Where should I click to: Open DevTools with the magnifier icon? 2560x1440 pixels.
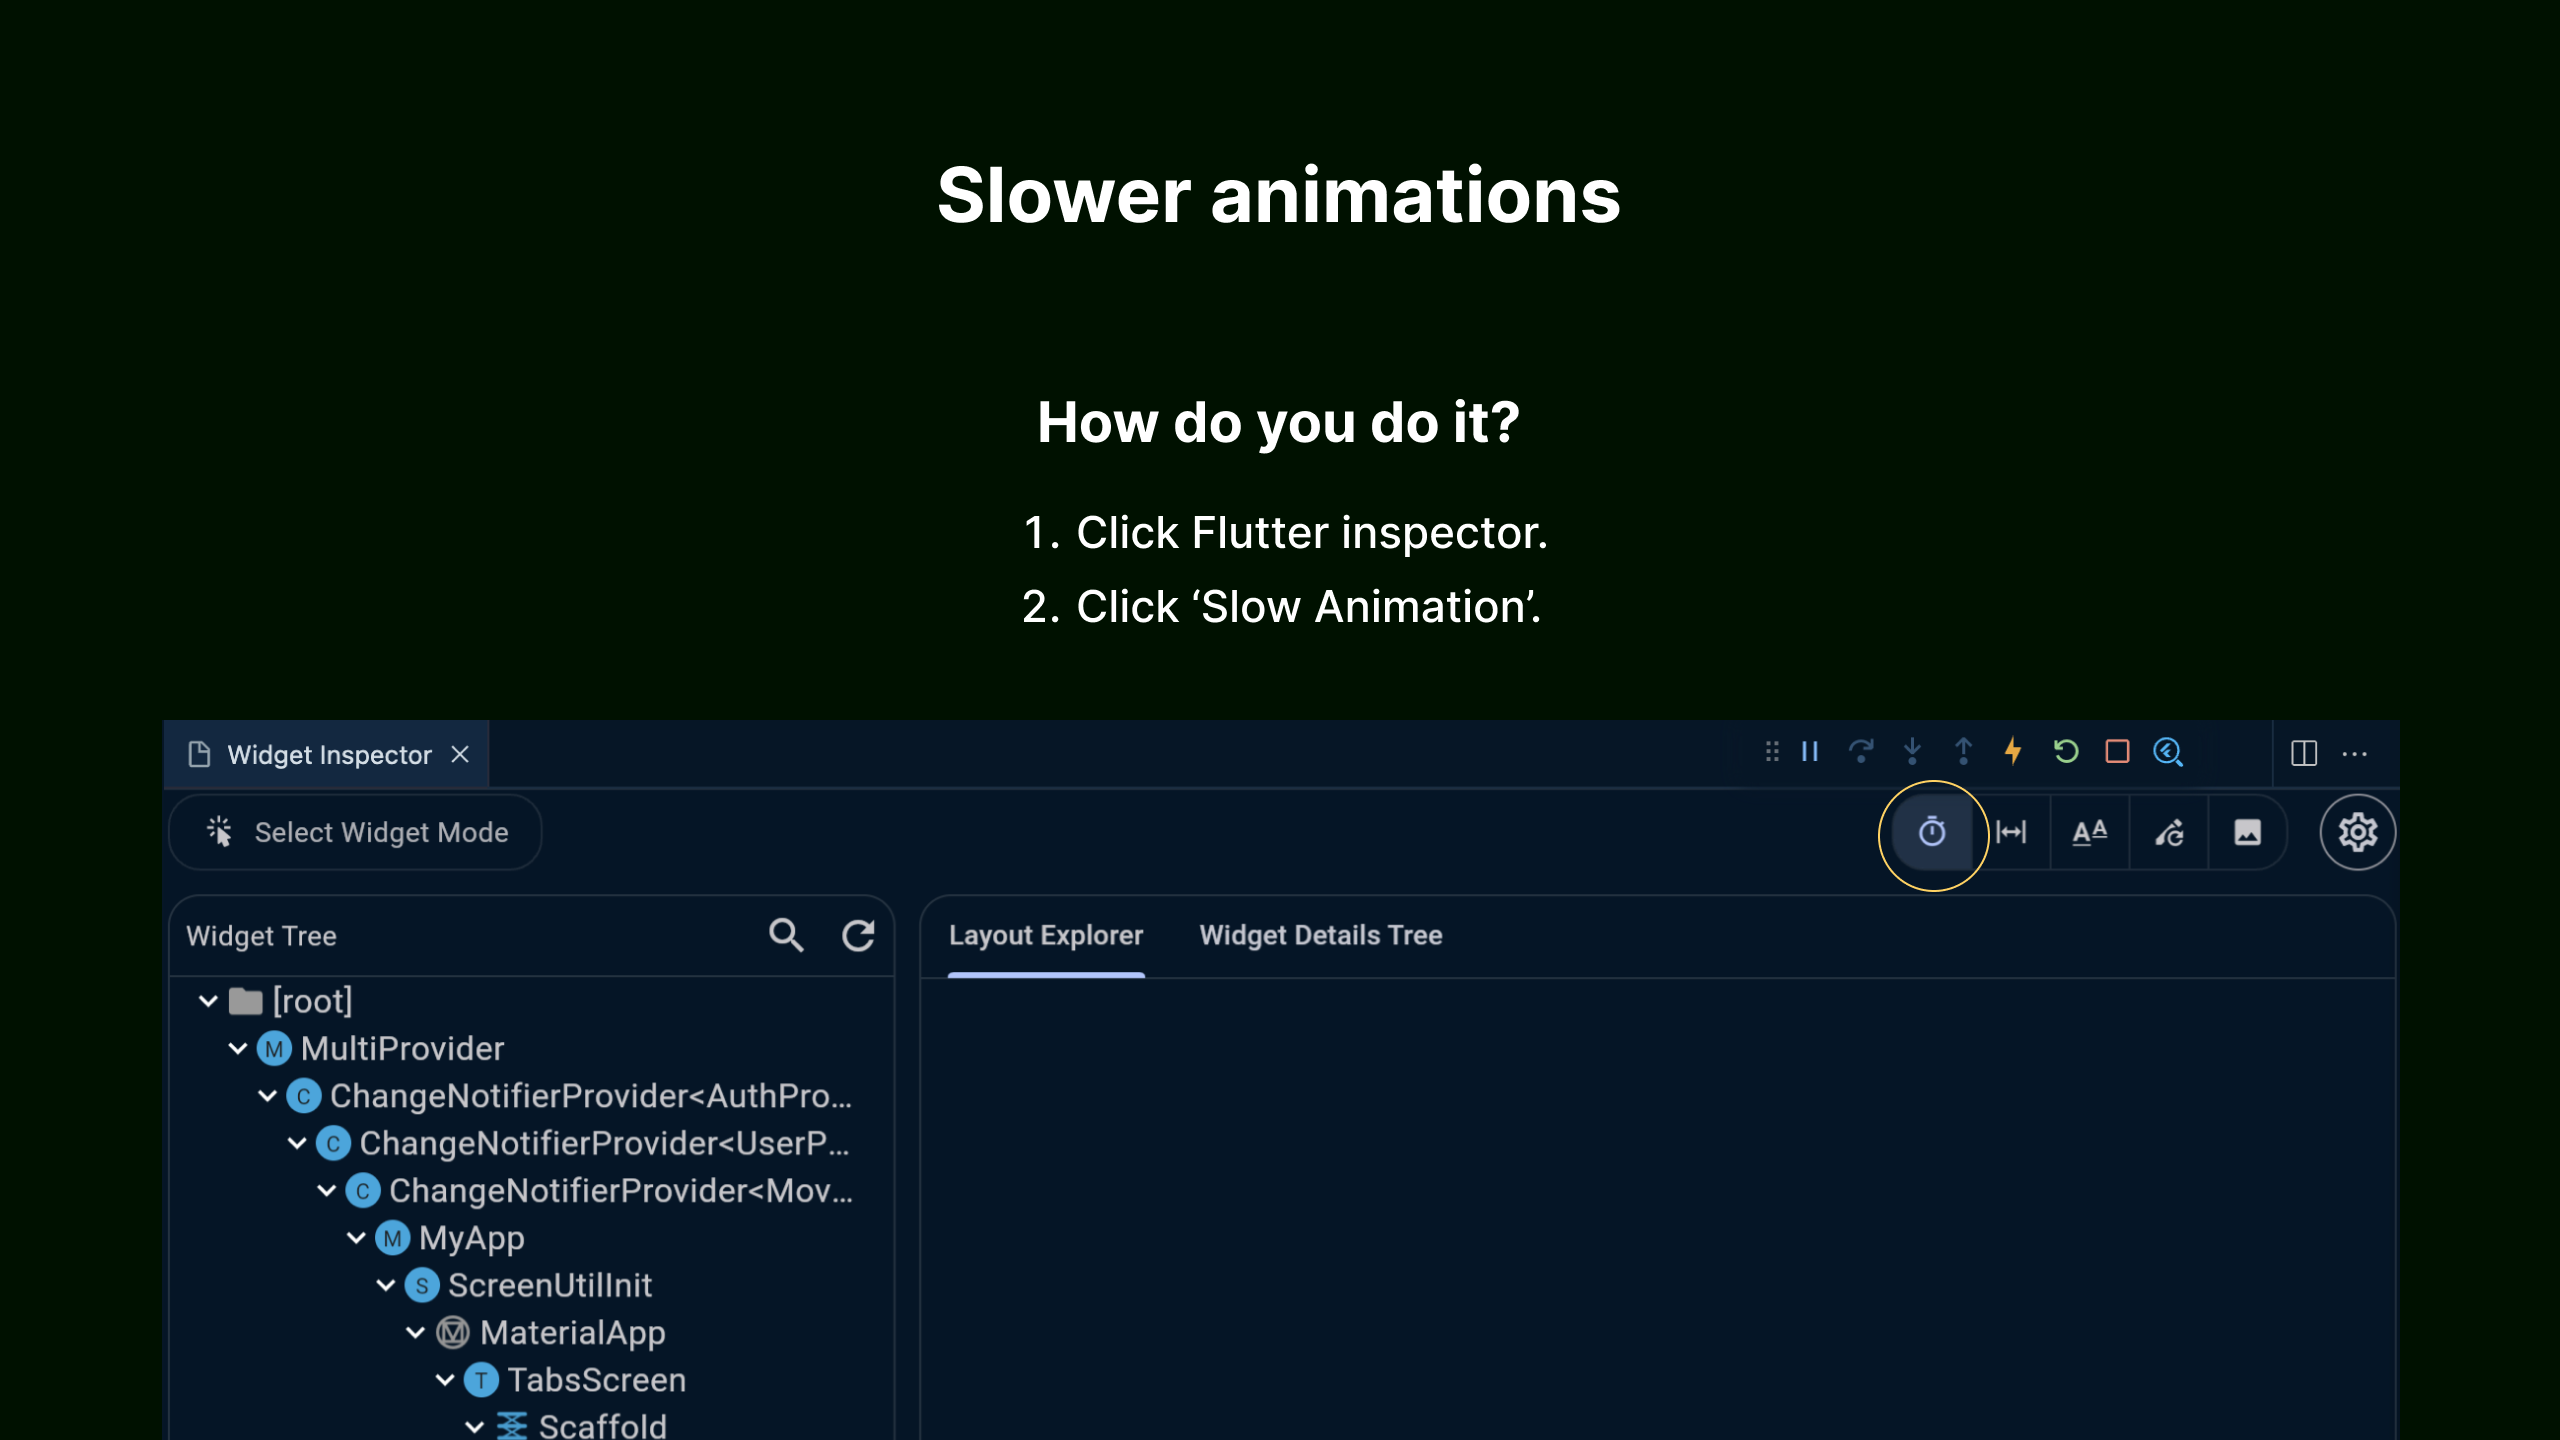[2168, 752]
